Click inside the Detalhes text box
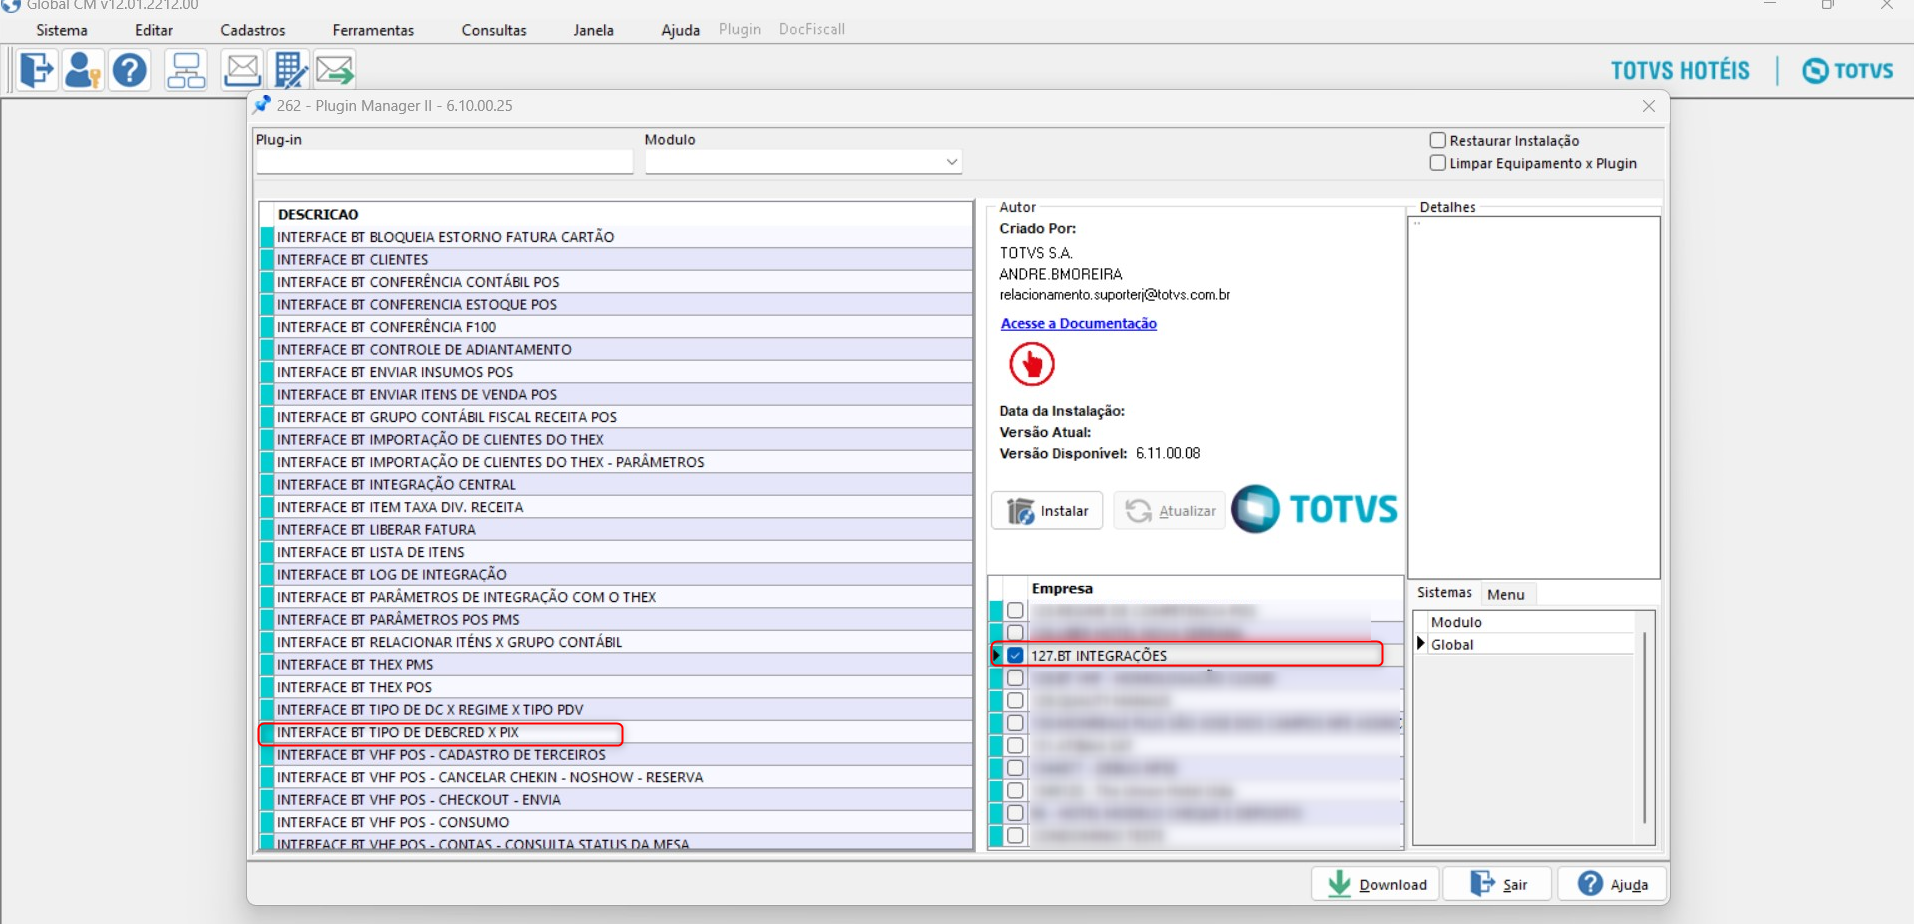The width and height of the screenshot is (1914, 924). 1534,398
